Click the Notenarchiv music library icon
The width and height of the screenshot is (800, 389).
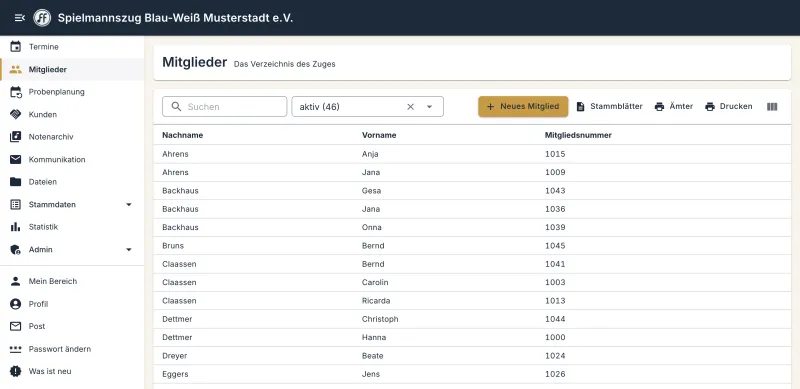tap(16, 137)
